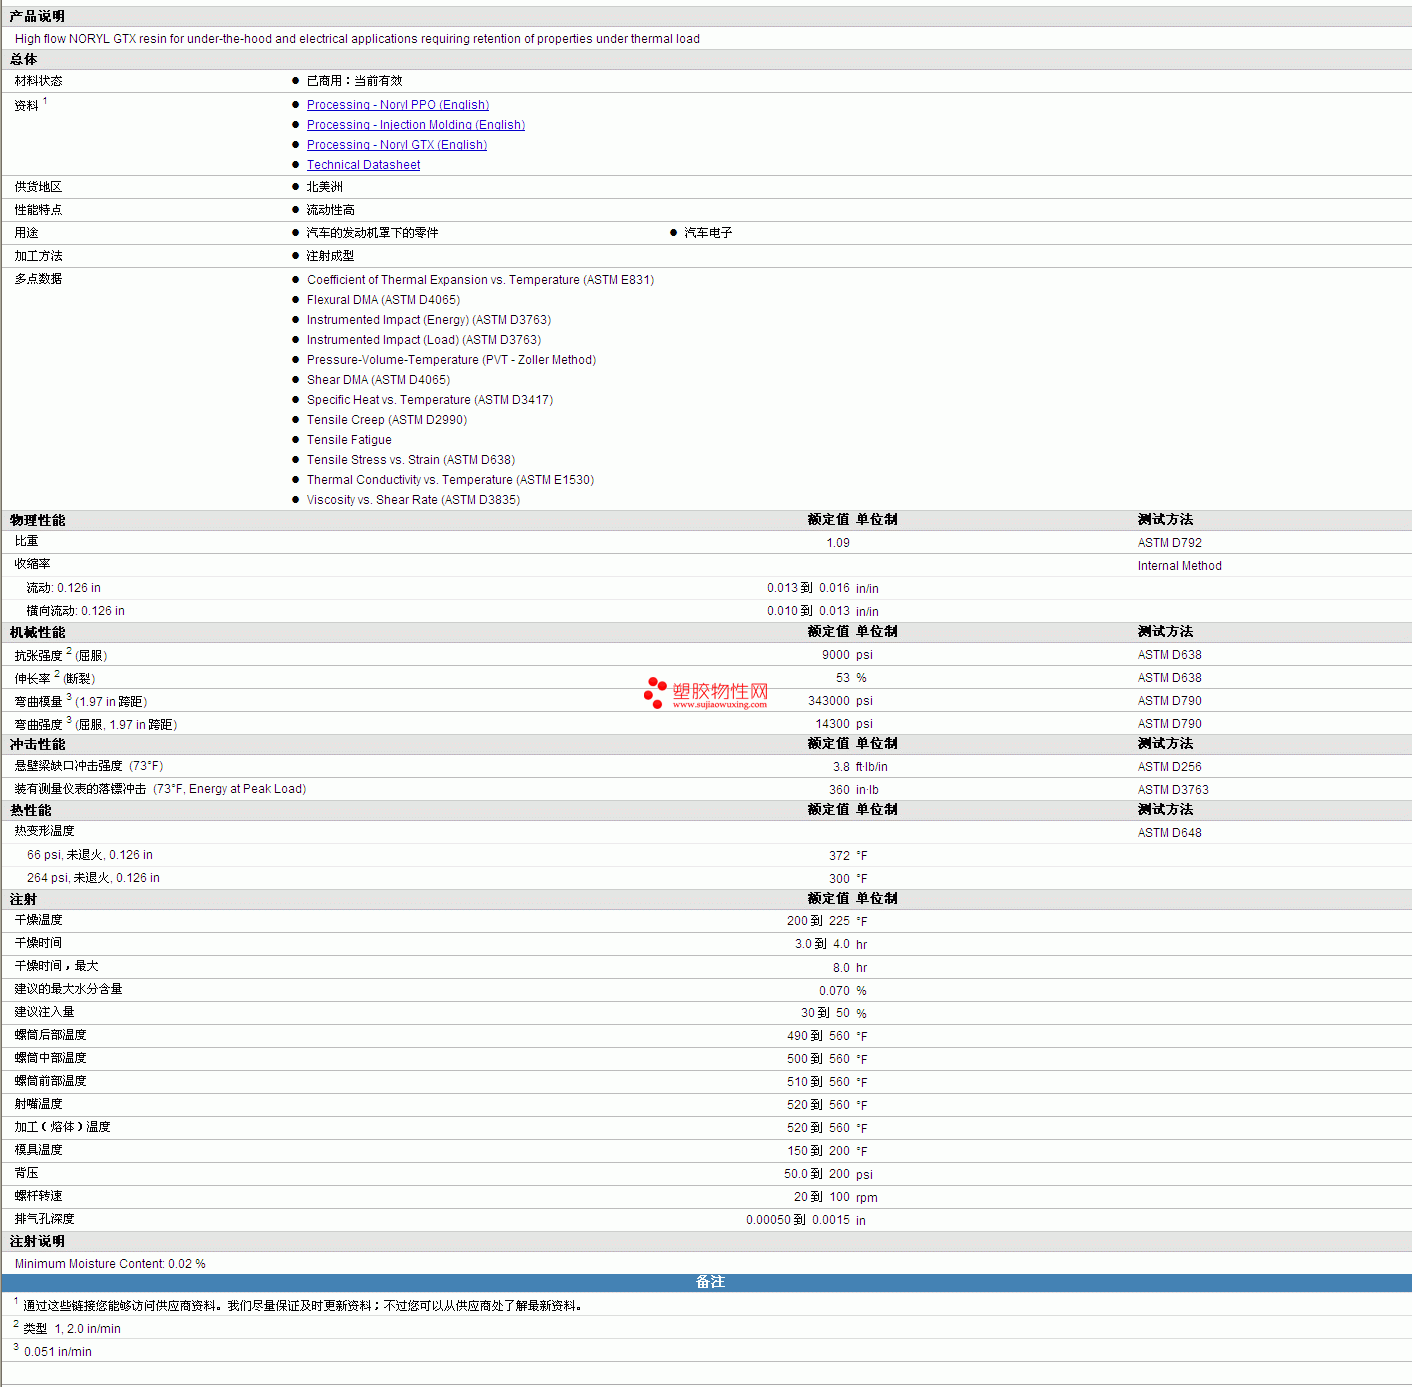Select Pressure-Volume-Temperature (PVT - Zoller Method) entry

[x=451, y=360]
